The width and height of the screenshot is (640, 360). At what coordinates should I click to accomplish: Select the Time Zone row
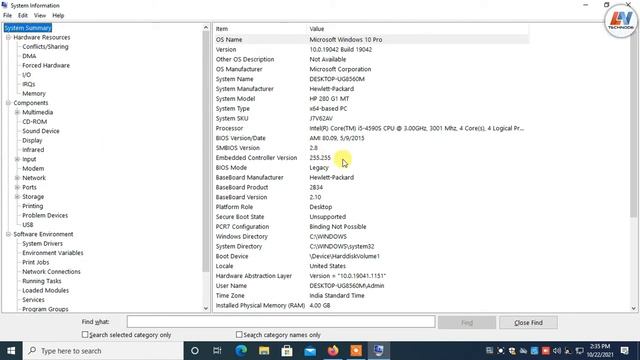[x=371, y=296]
